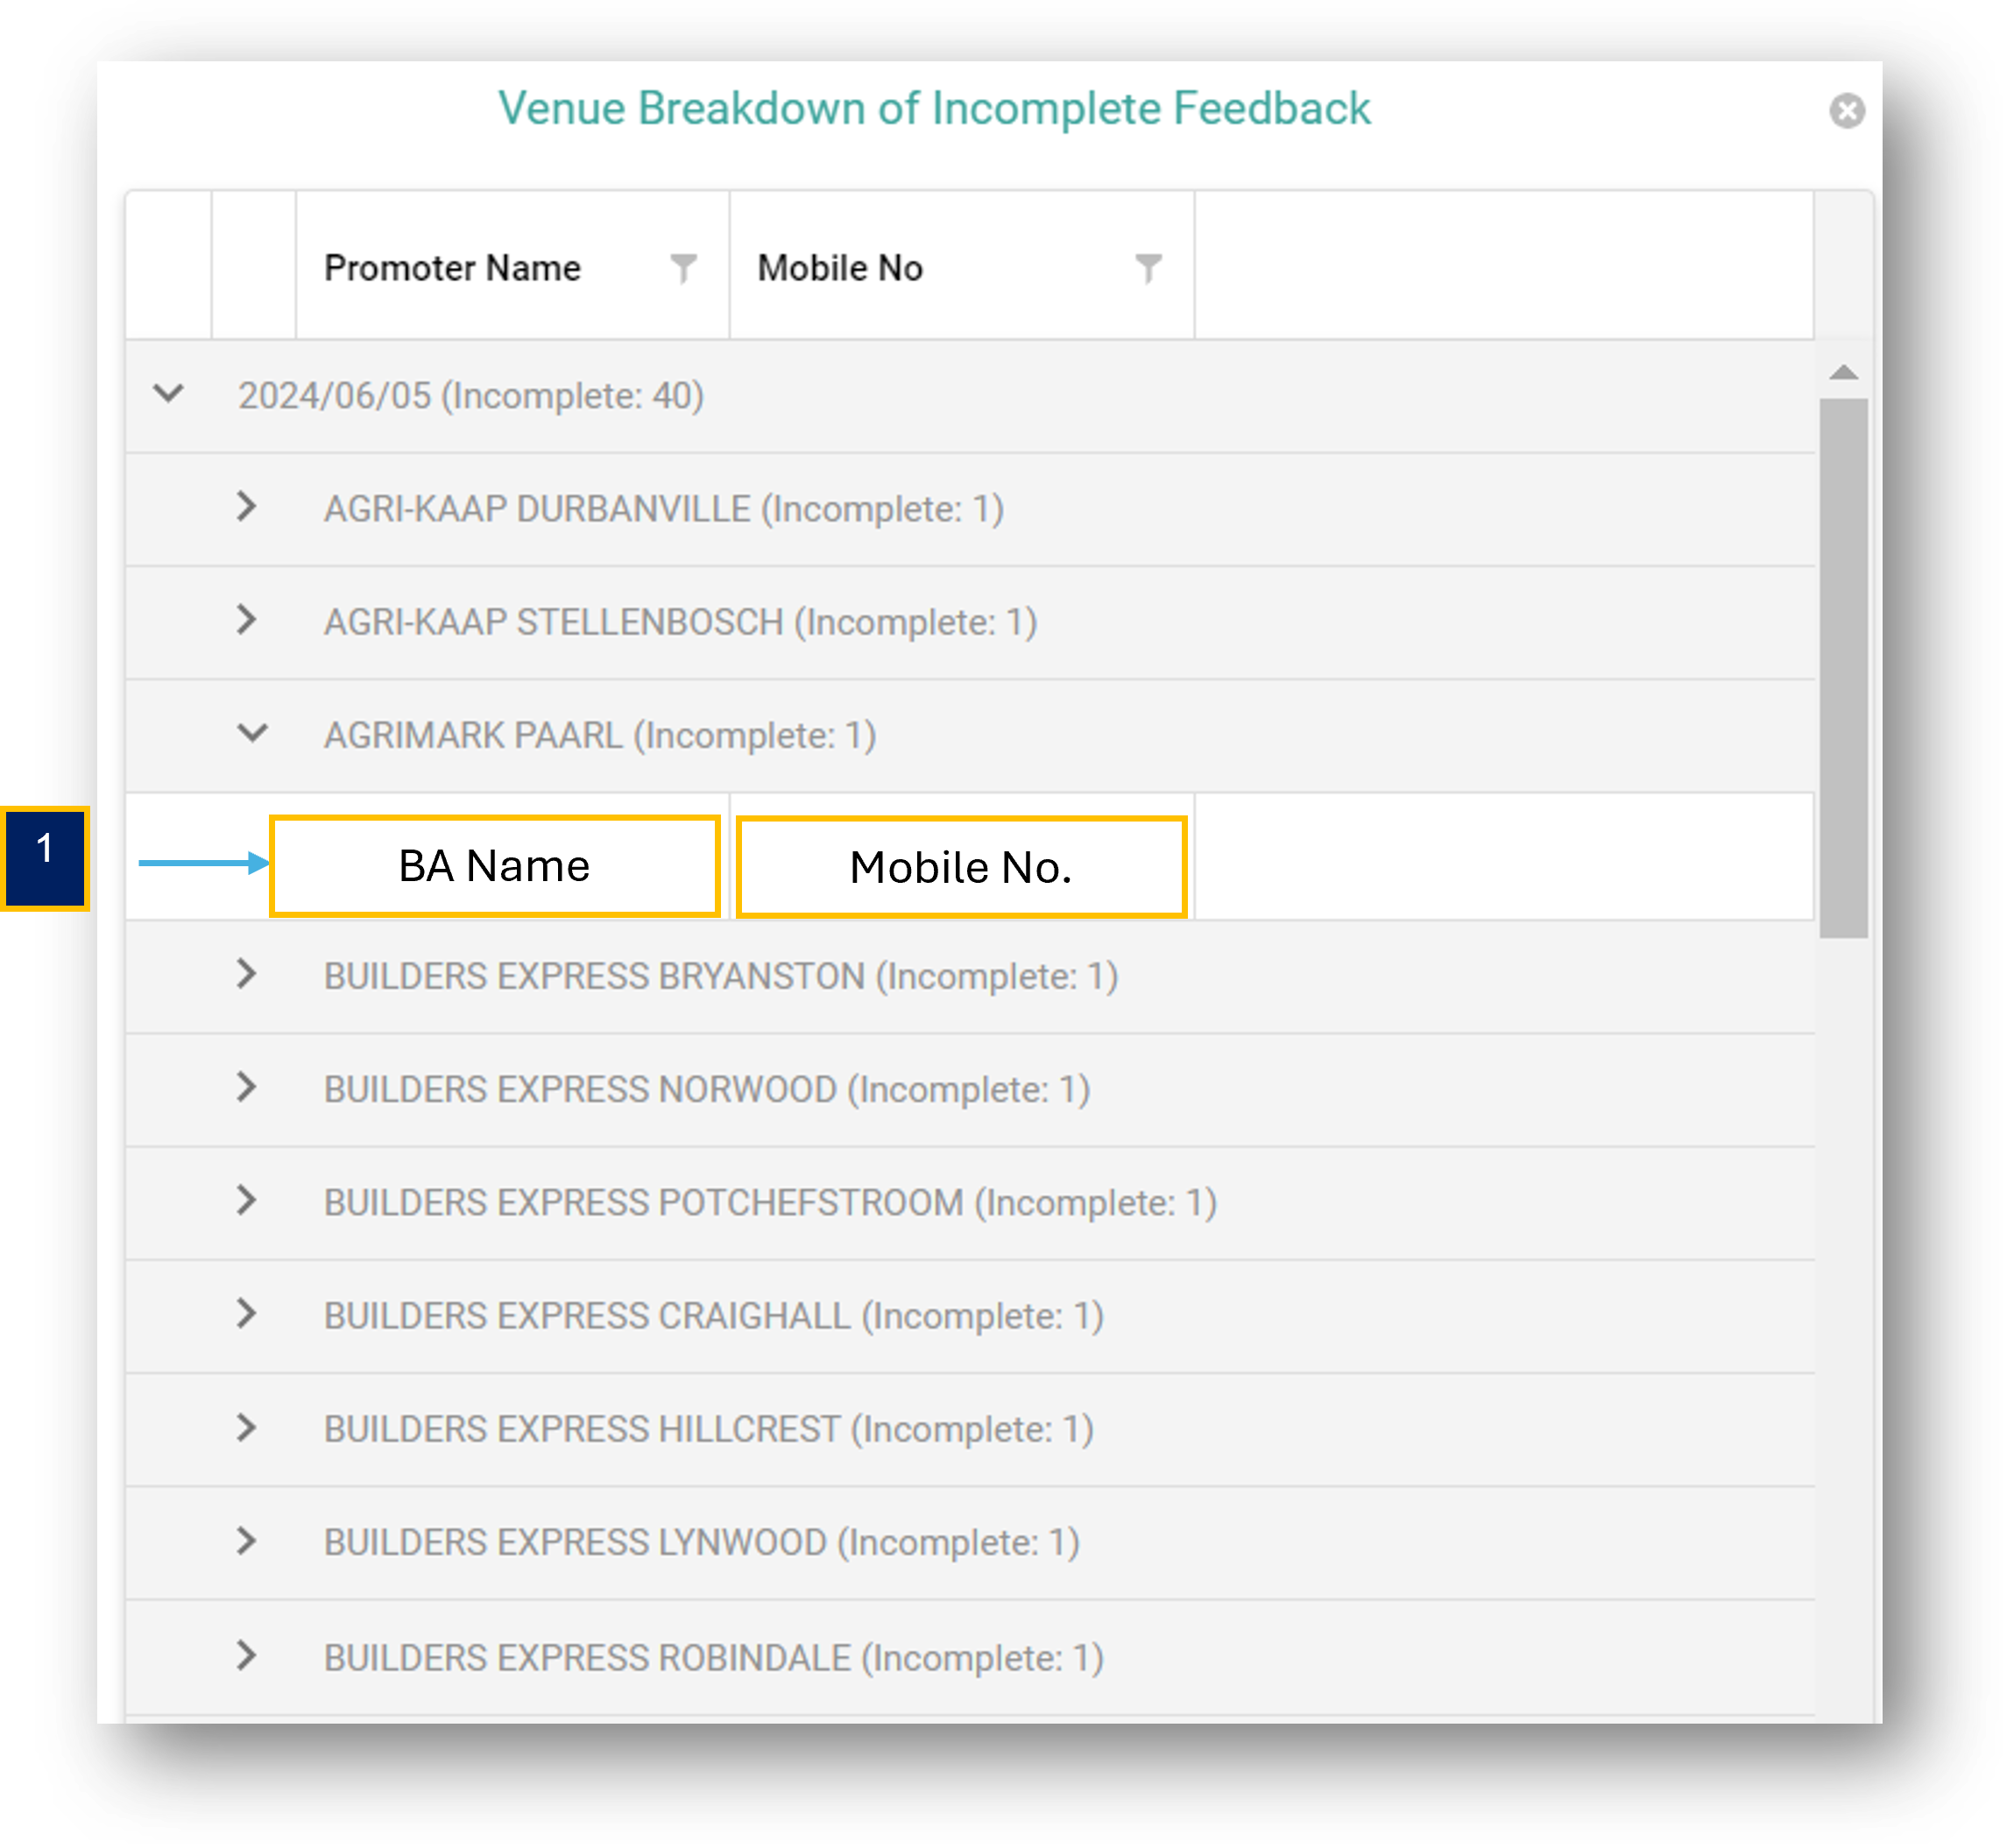Click the vertical scrollbar thumb
The image size is (2007, 1848).
pos(1843,668)
